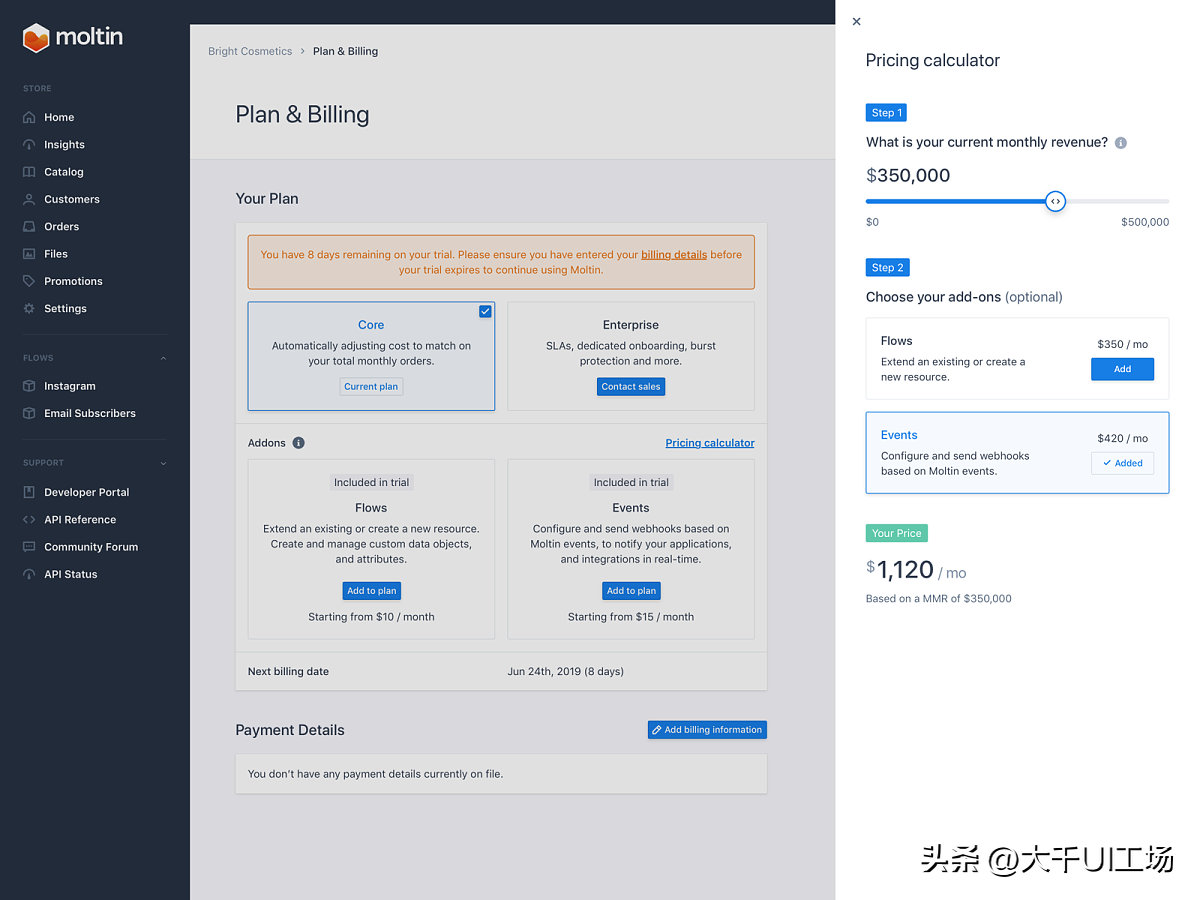This screenshot has height=900, width=1200.
Task: Click the $350 / mo Flows price
Action: pyautogui.click(x=1122, y=344)
